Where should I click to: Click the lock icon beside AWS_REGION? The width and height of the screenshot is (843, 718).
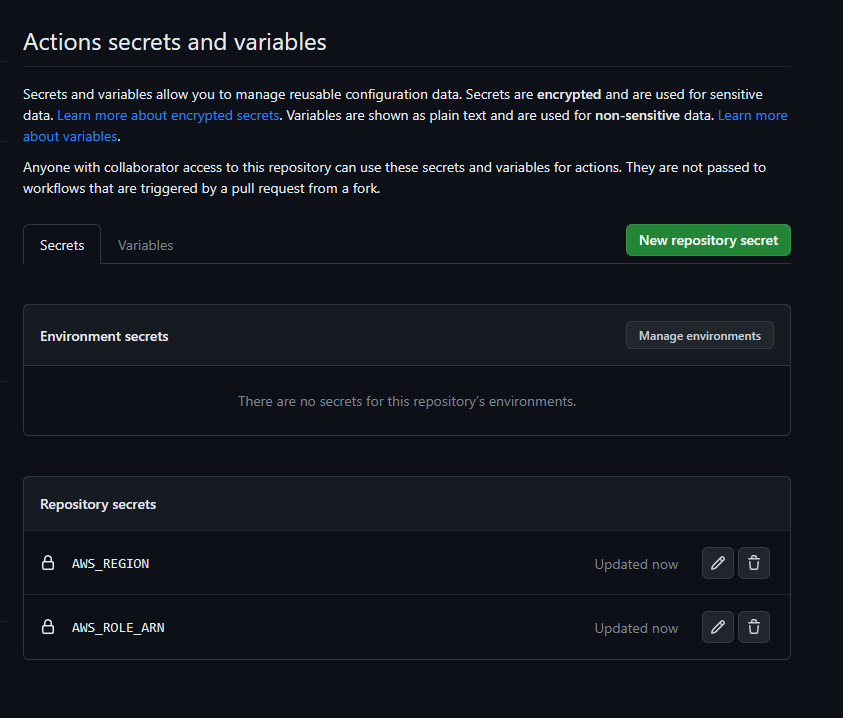coord(47,563)
